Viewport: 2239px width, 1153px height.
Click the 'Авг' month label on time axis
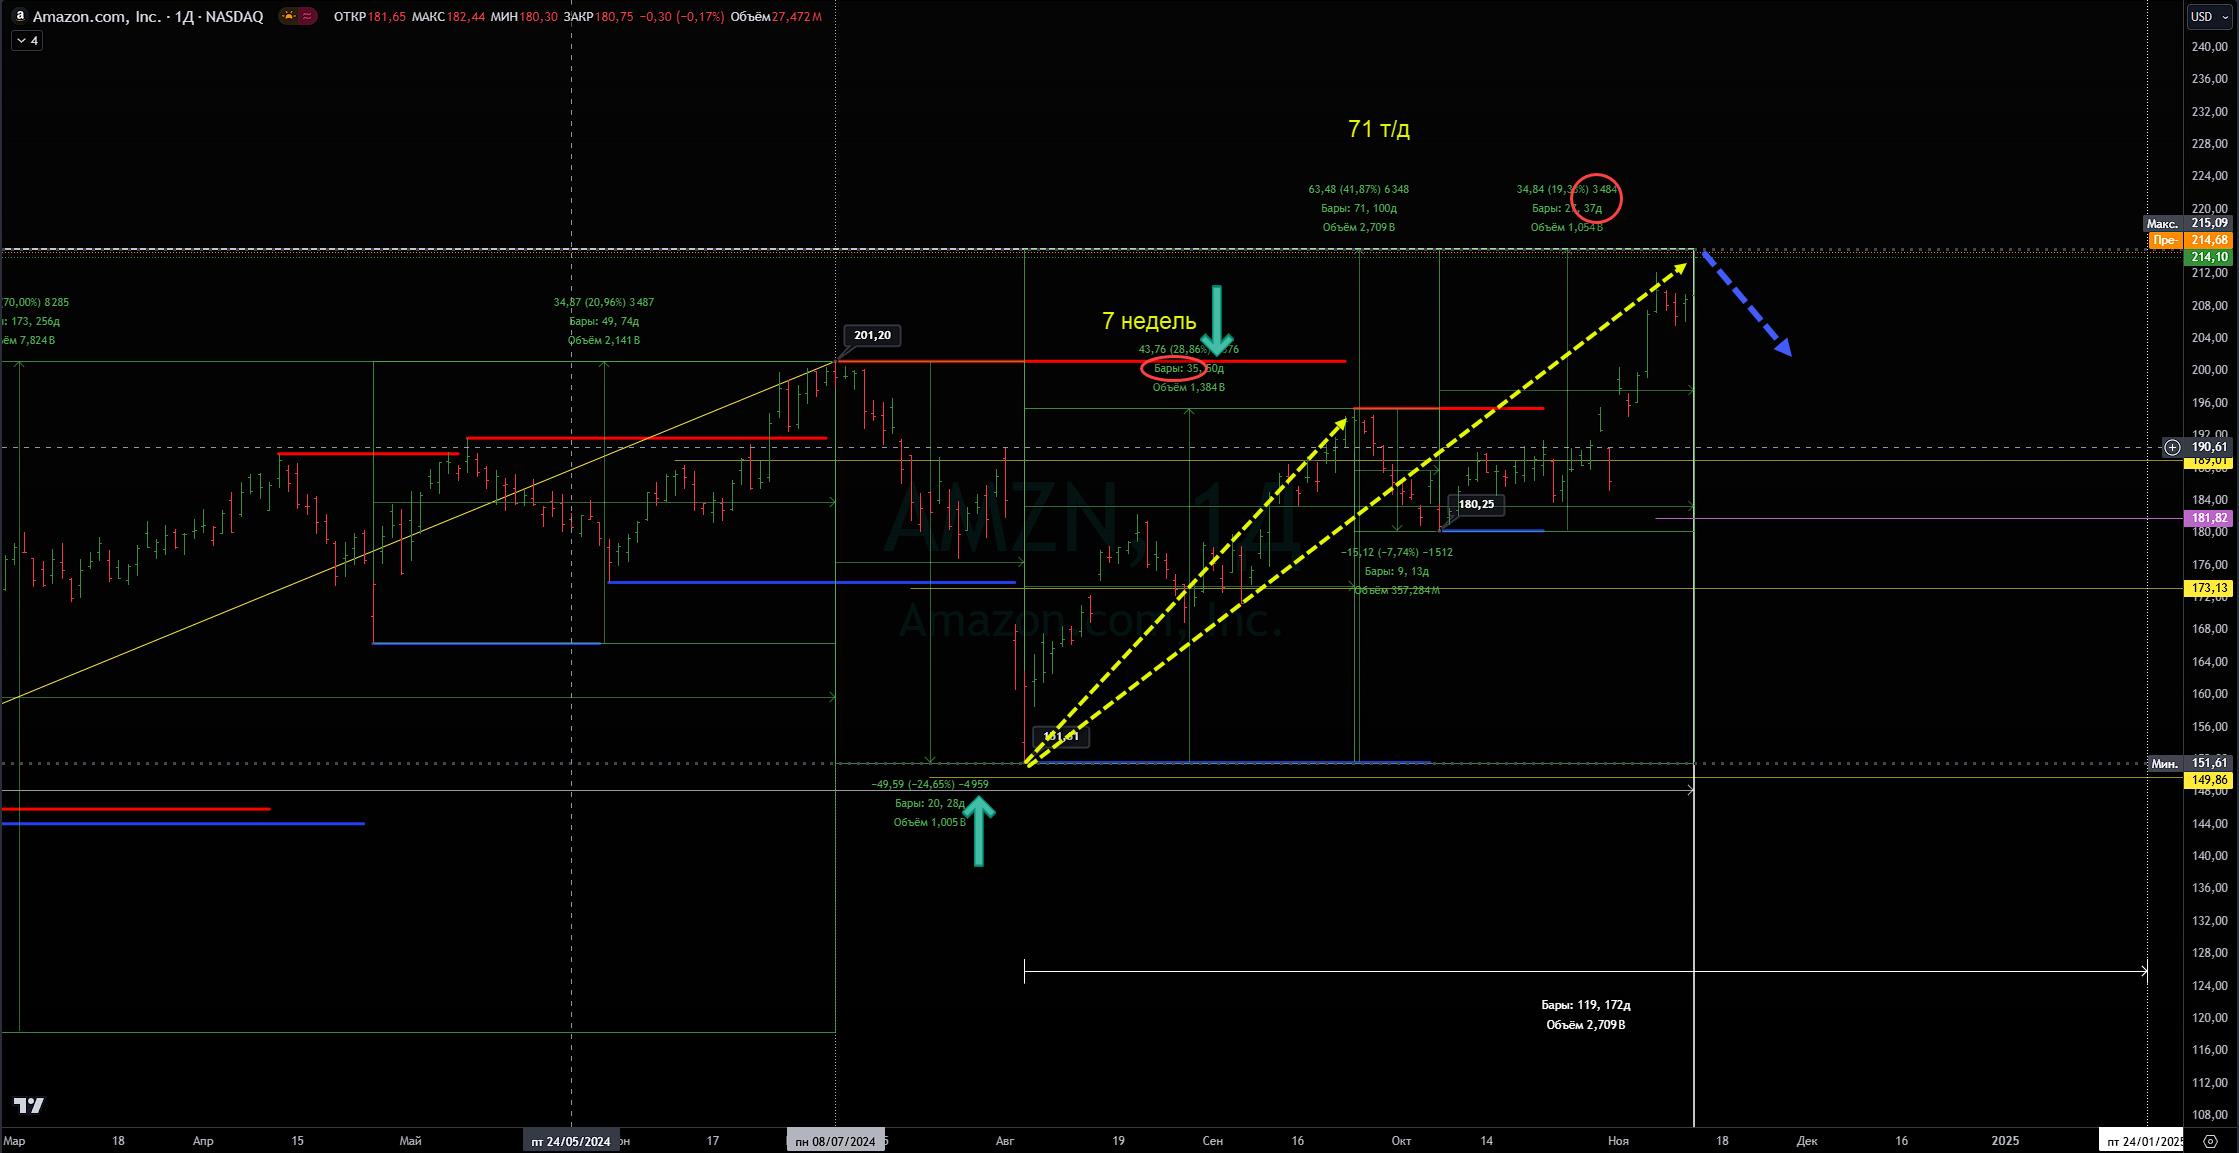click(1005, 1141)
